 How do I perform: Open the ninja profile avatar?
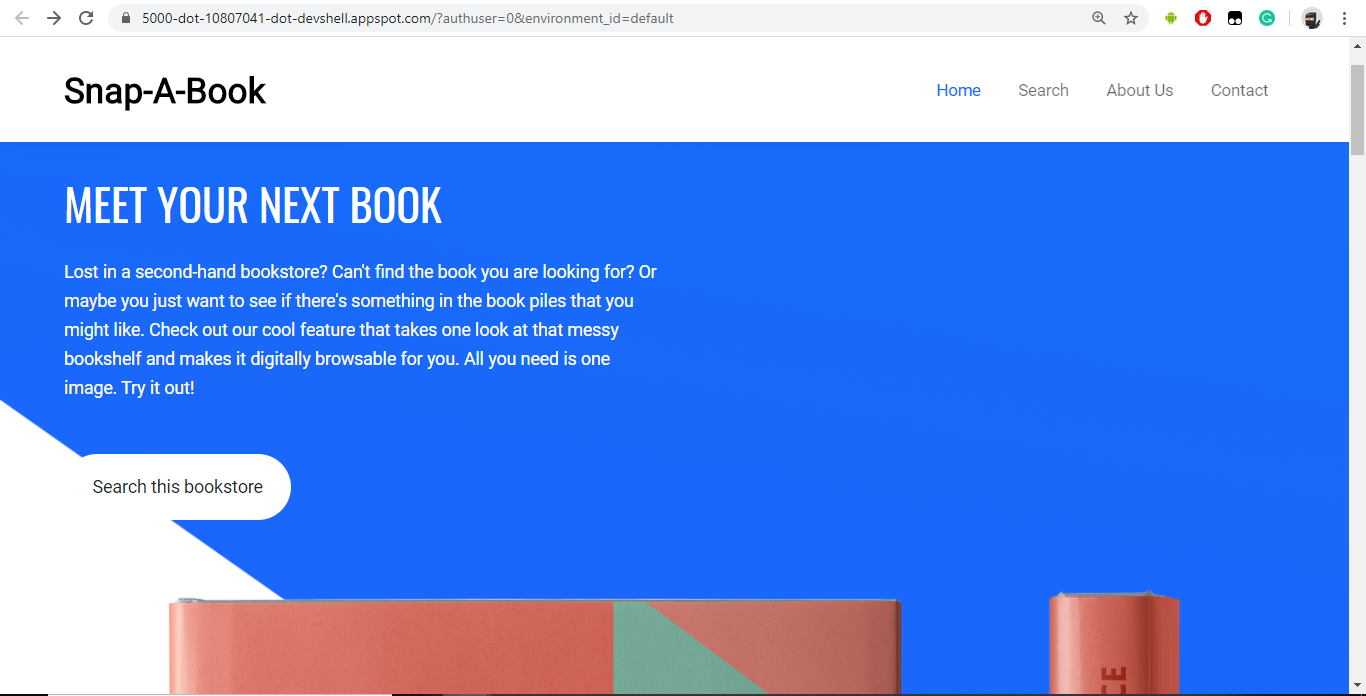[1312, 18]
